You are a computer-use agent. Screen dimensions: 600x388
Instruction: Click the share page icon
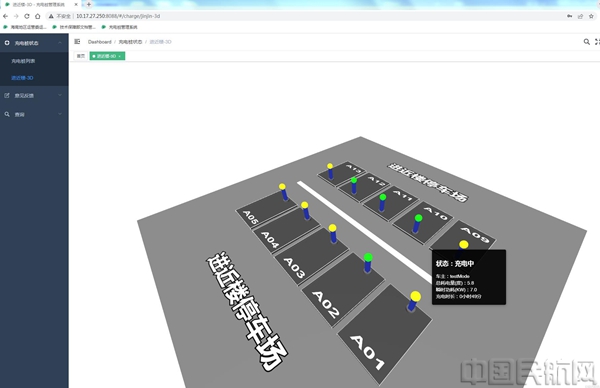point(580,16)
